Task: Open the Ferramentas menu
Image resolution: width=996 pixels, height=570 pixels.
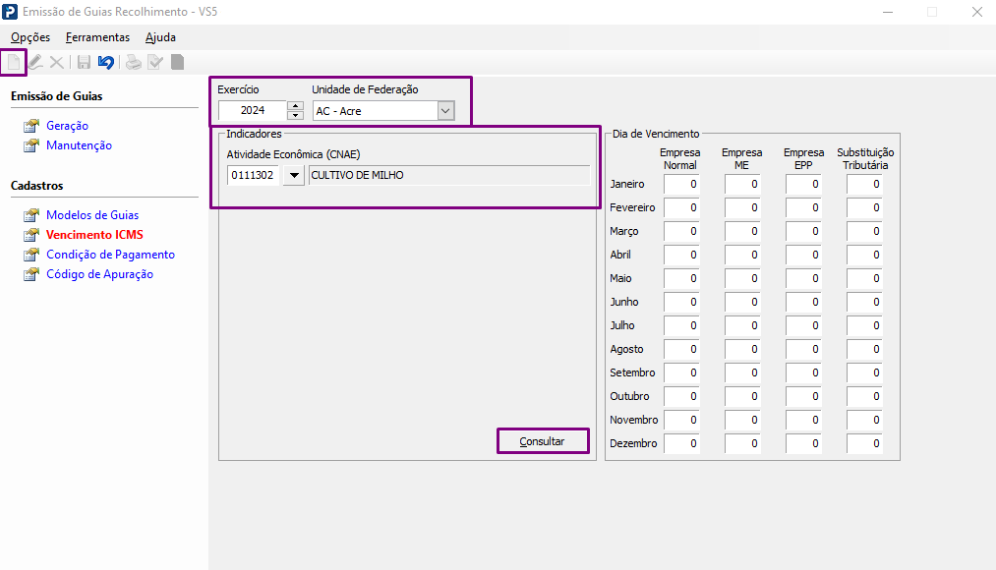Action: click(x=97, y=37)
